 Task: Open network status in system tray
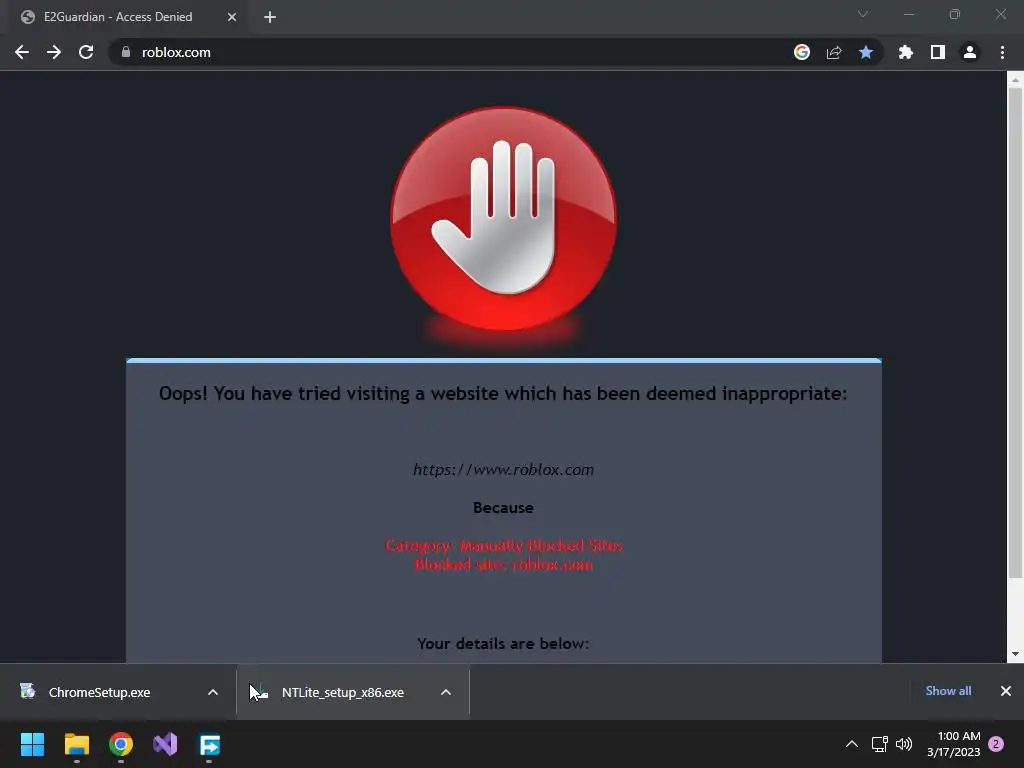pyautogui.click(x=880, y=744)
